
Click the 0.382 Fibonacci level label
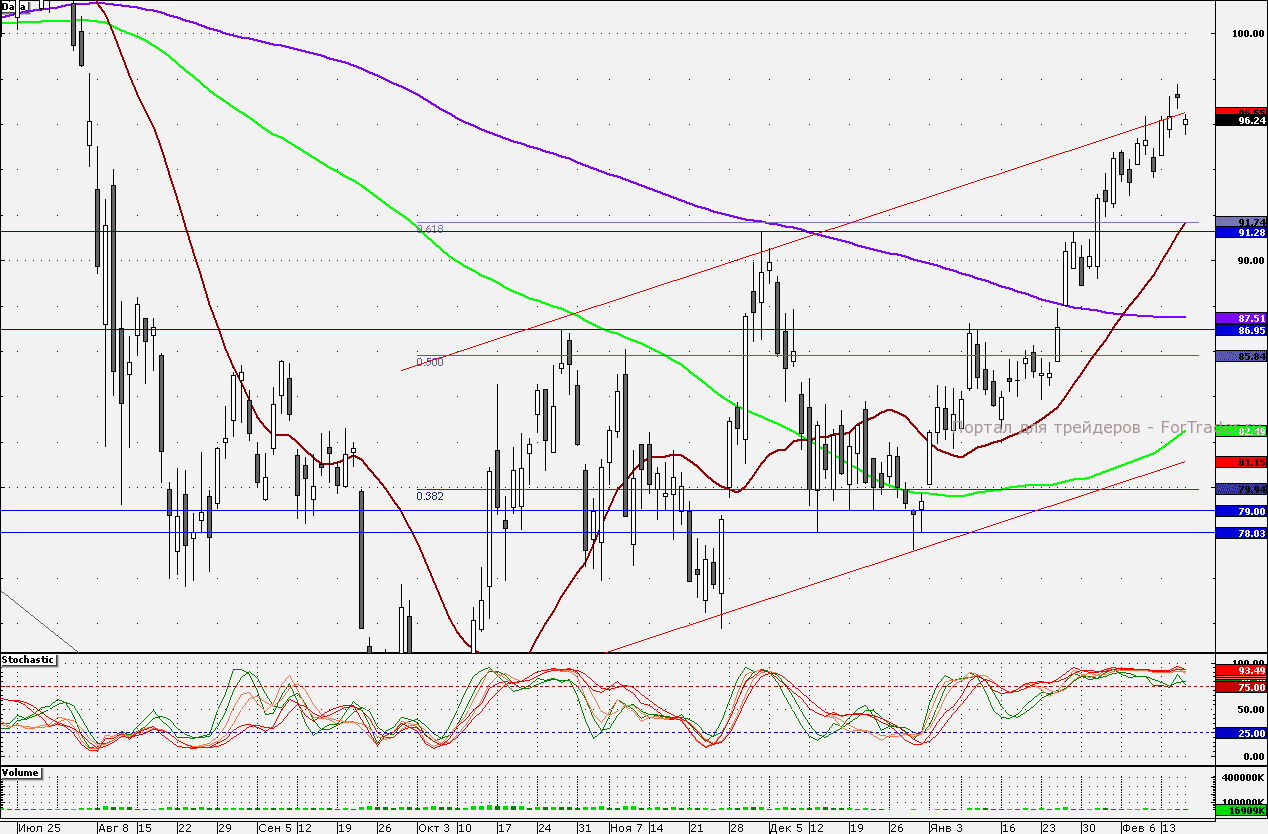coord(430,495)
